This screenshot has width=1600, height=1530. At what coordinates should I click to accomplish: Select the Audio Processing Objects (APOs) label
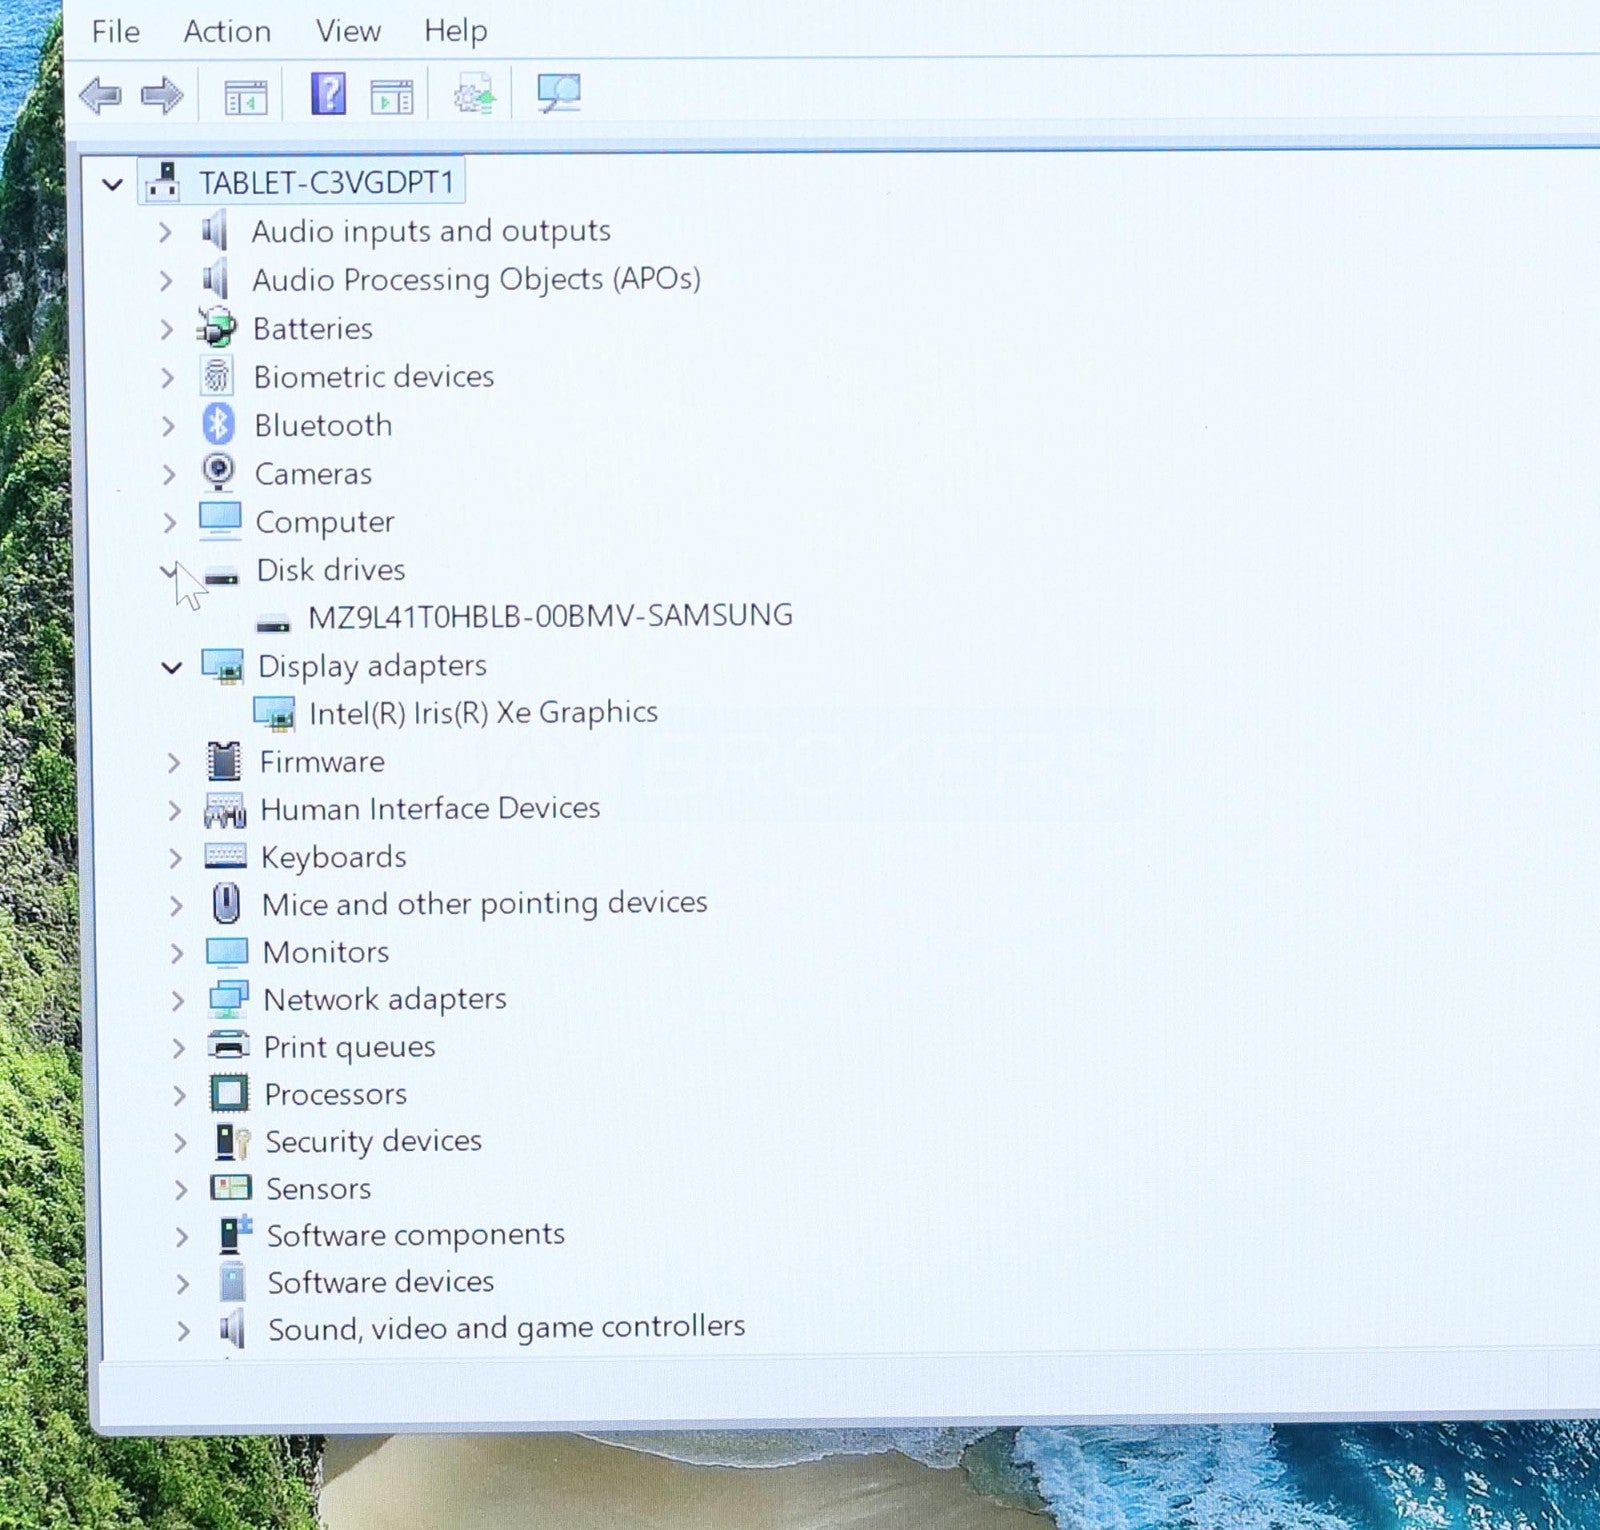pyautogui.click(x=476, y=279)
